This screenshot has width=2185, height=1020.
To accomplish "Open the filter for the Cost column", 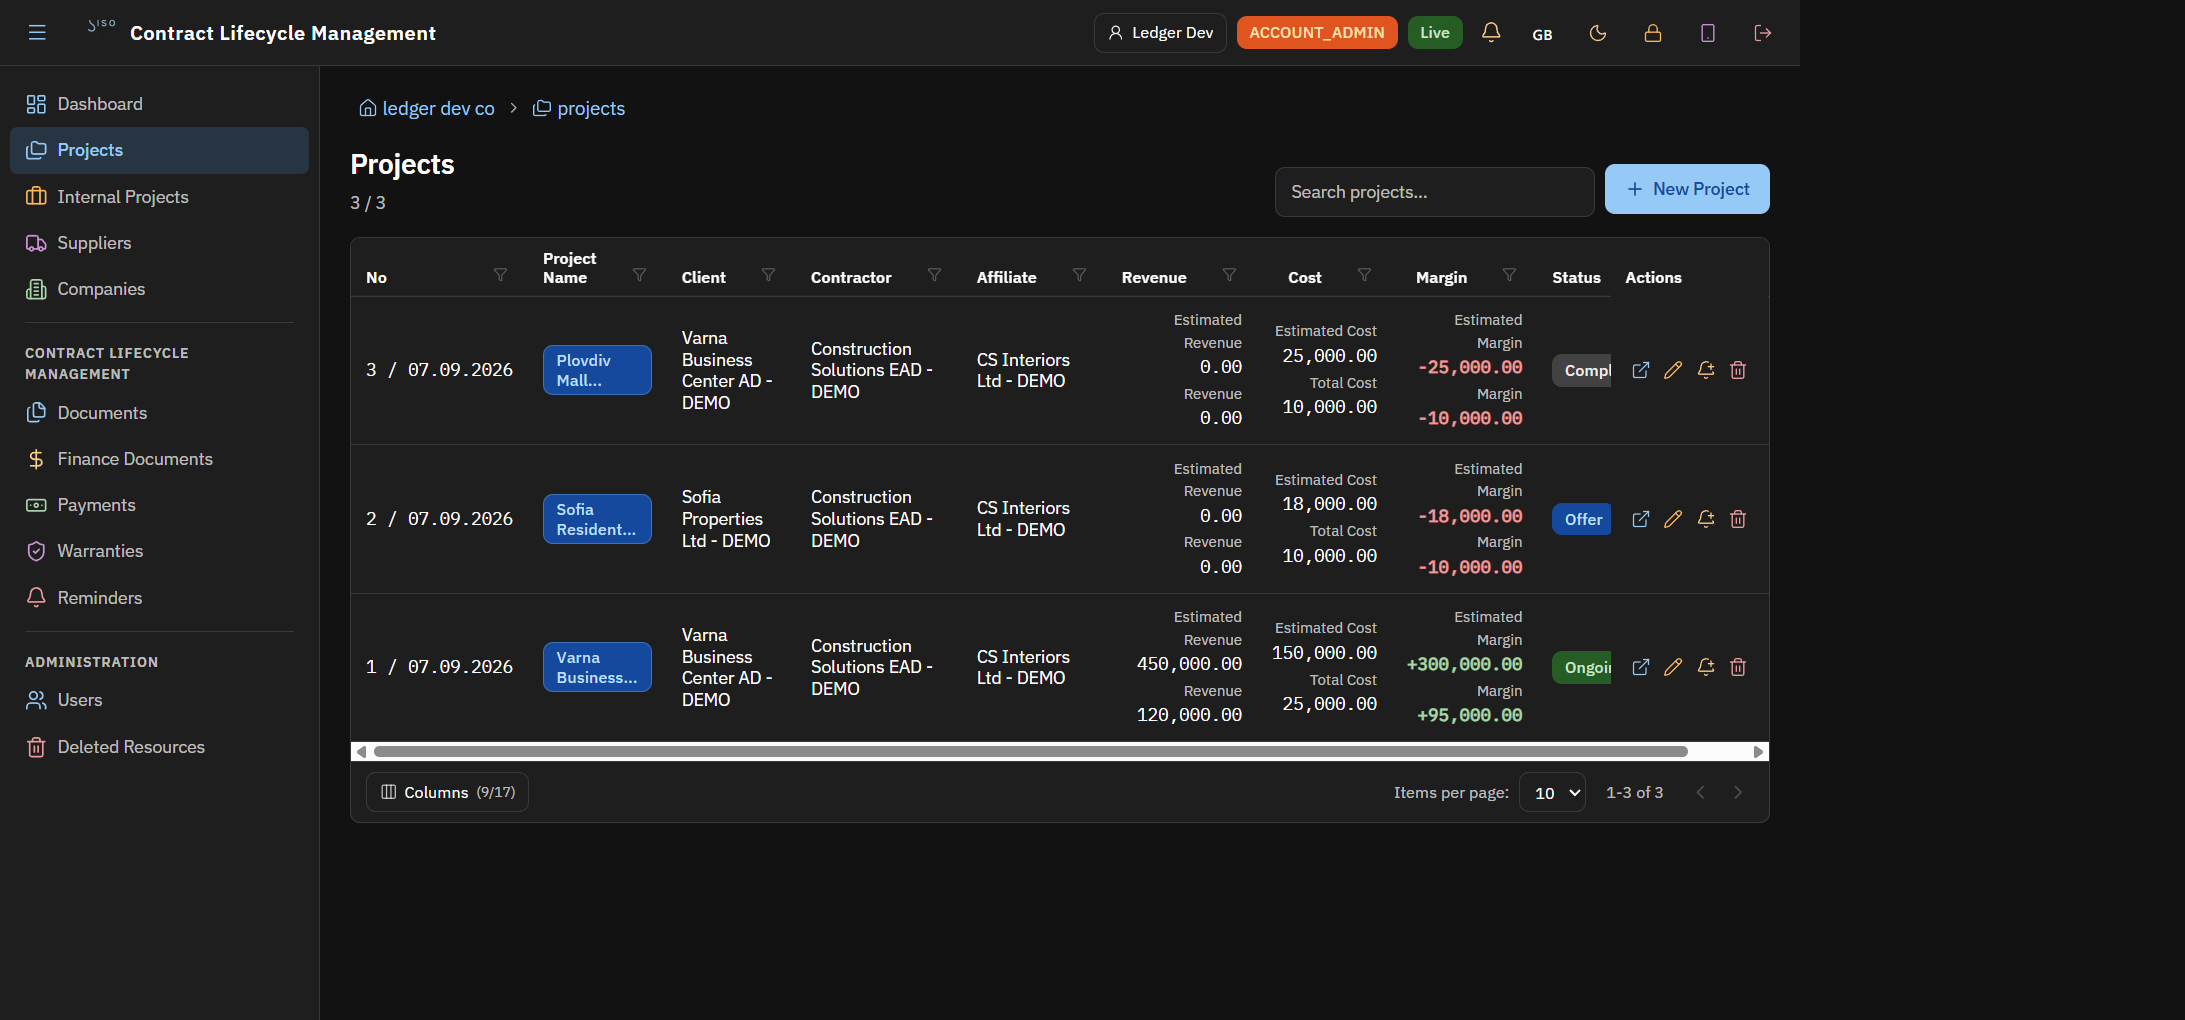I will (x=1364, y=275).
